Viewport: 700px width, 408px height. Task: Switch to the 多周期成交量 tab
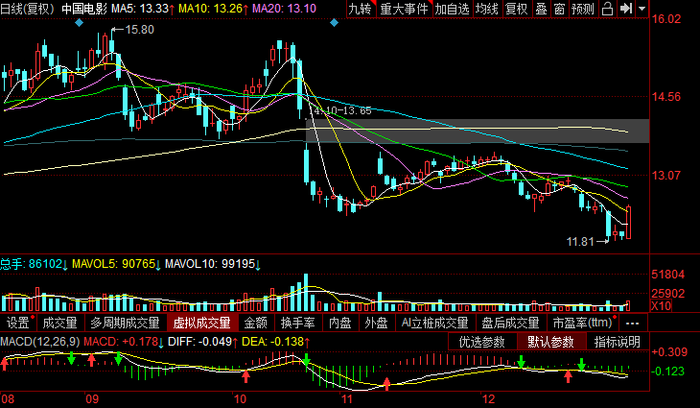click(125, 322)
